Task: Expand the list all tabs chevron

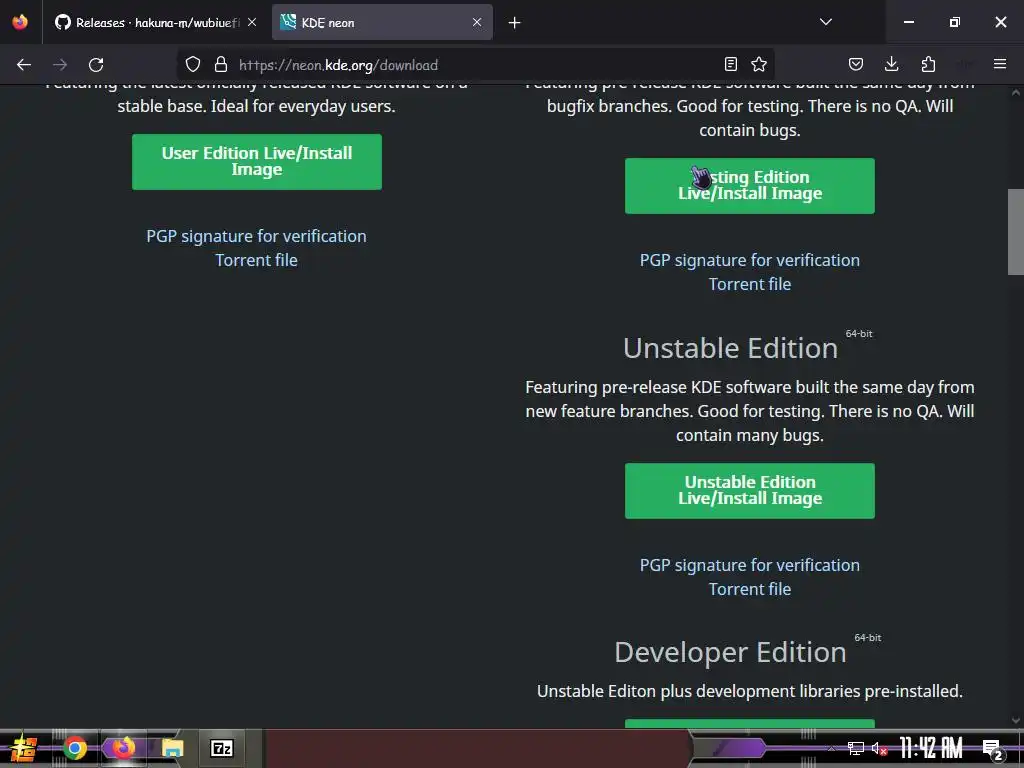Action: (x=826, y=22)
